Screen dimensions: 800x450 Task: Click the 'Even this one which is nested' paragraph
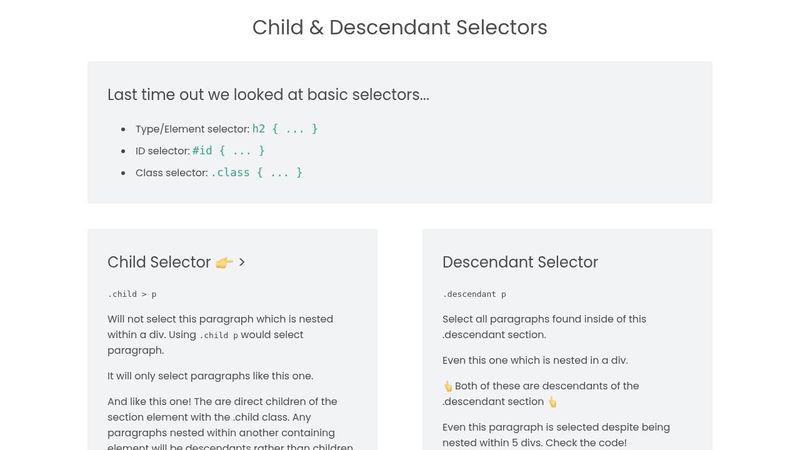[535, 360]
